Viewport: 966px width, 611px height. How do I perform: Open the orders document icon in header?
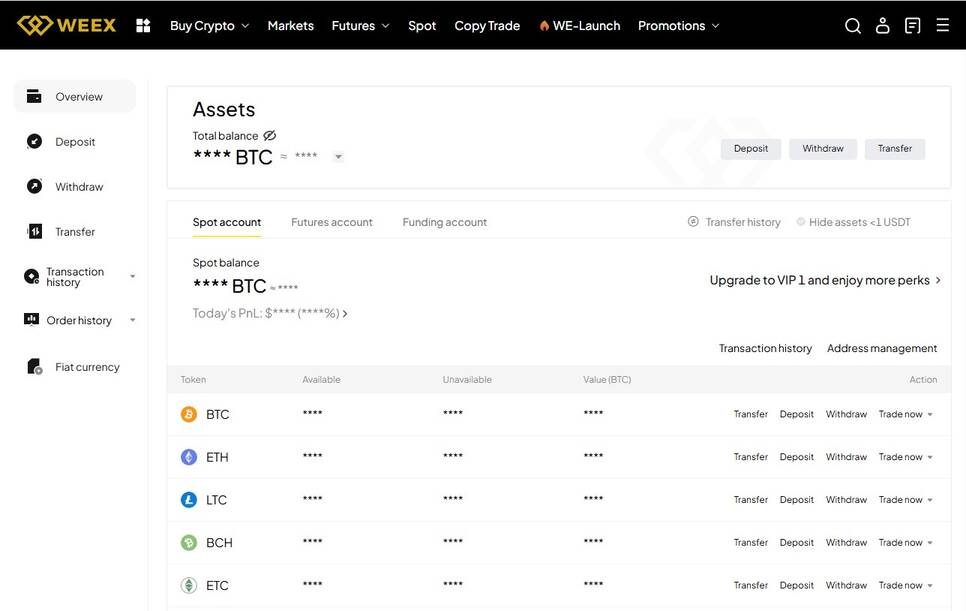(x=912, y=25)
